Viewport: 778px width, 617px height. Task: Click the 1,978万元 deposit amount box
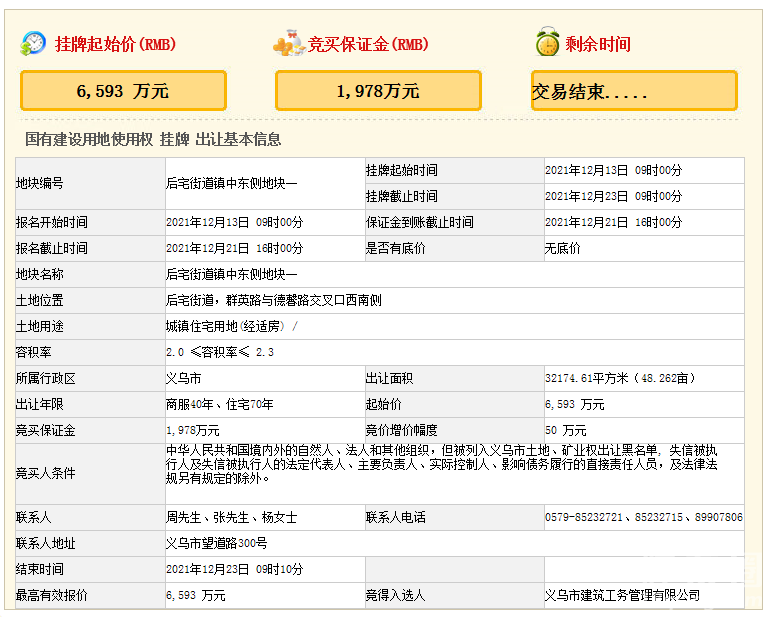click(378, 91)
